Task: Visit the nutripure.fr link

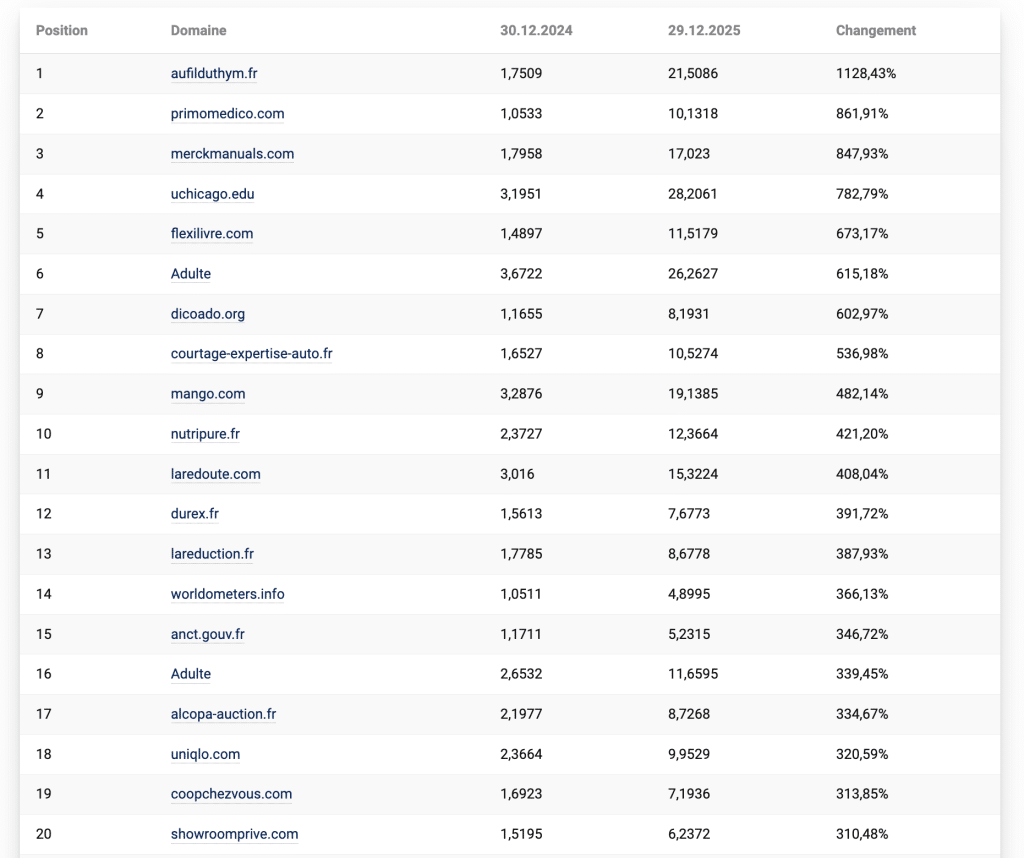Action: (x=205, y=434)
